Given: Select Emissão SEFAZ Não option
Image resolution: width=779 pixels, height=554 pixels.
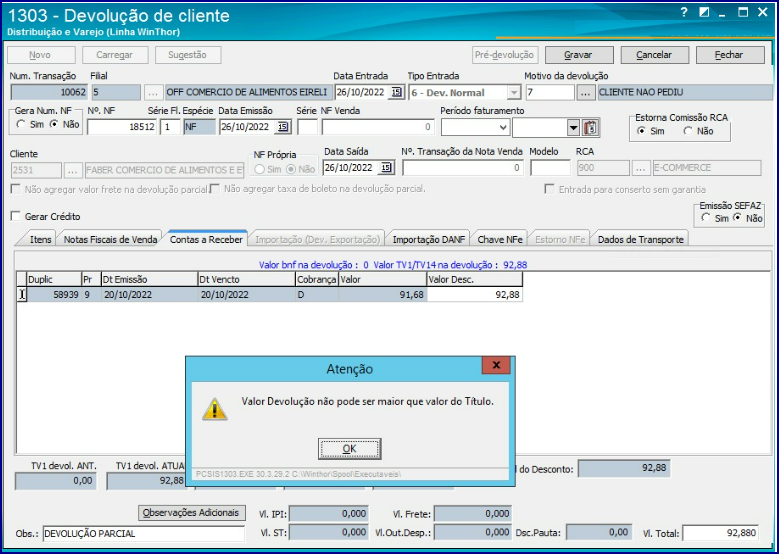Looking at the screenshot, I should [x=738, y=218].
